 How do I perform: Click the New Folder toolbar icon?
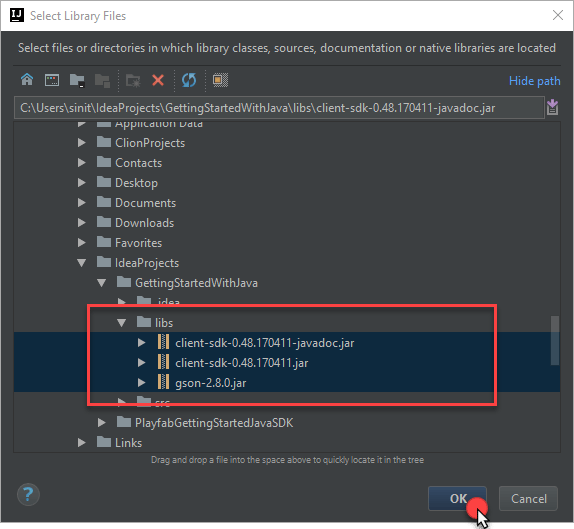[x=133, y=80]
